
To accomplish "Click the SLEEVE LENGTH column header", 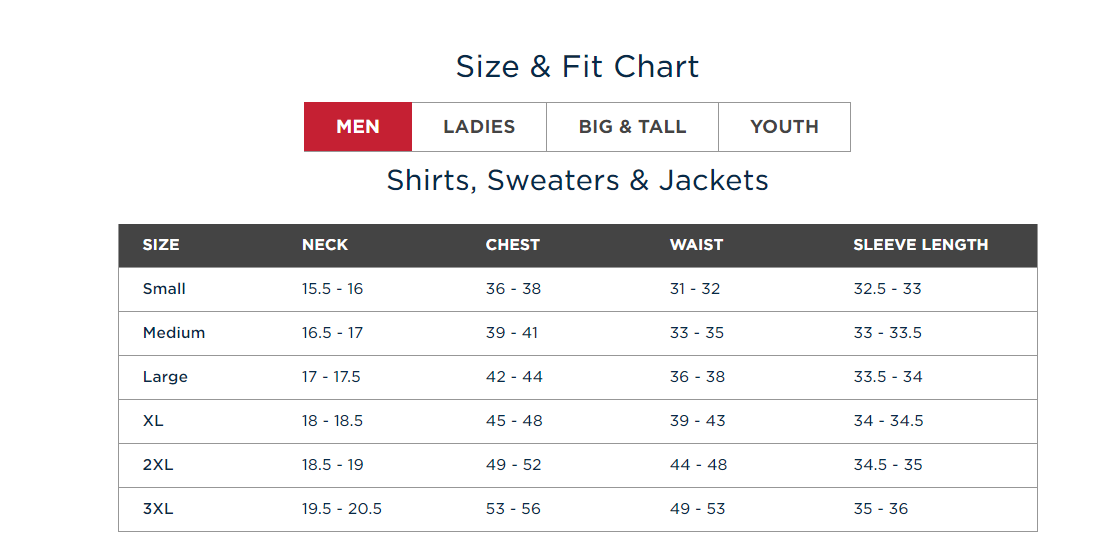I will 920,245.
